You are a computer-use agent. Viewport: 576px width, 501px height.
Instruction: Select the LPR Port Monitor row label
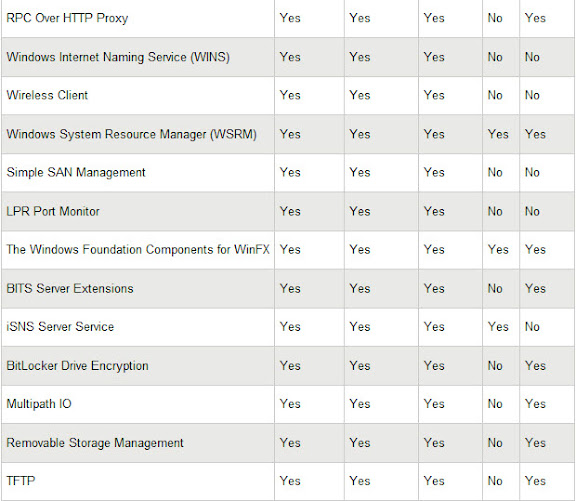(x=53, y=211)
